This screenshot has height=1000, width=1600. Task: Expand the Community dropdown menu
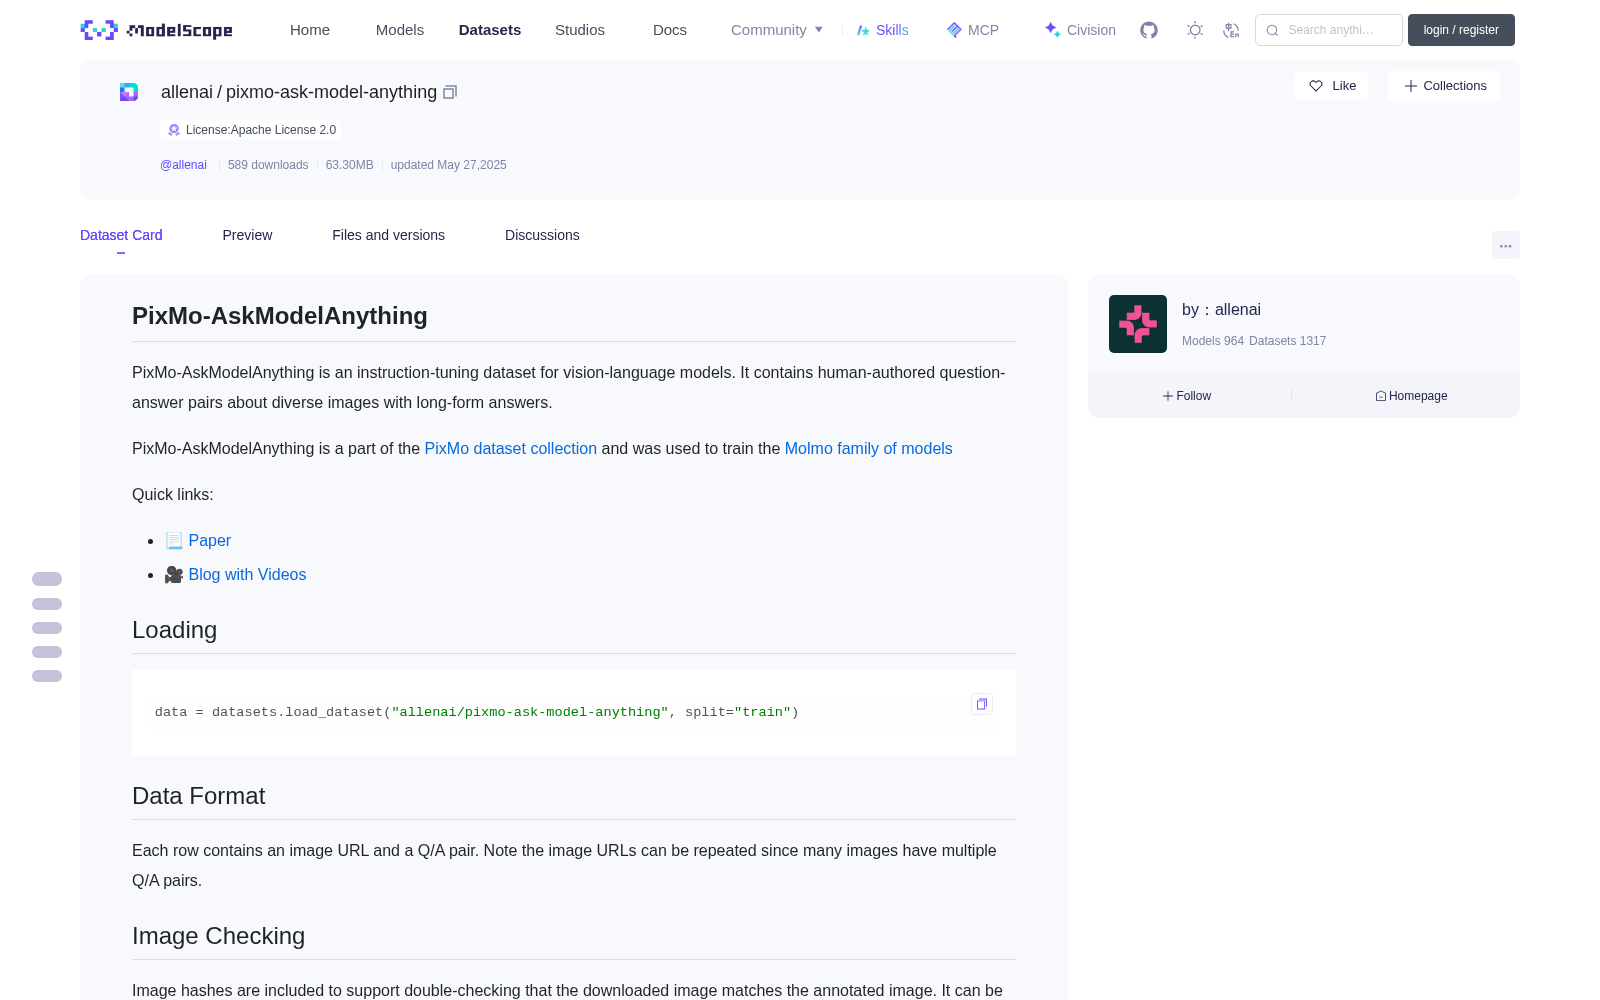[777, 30]
